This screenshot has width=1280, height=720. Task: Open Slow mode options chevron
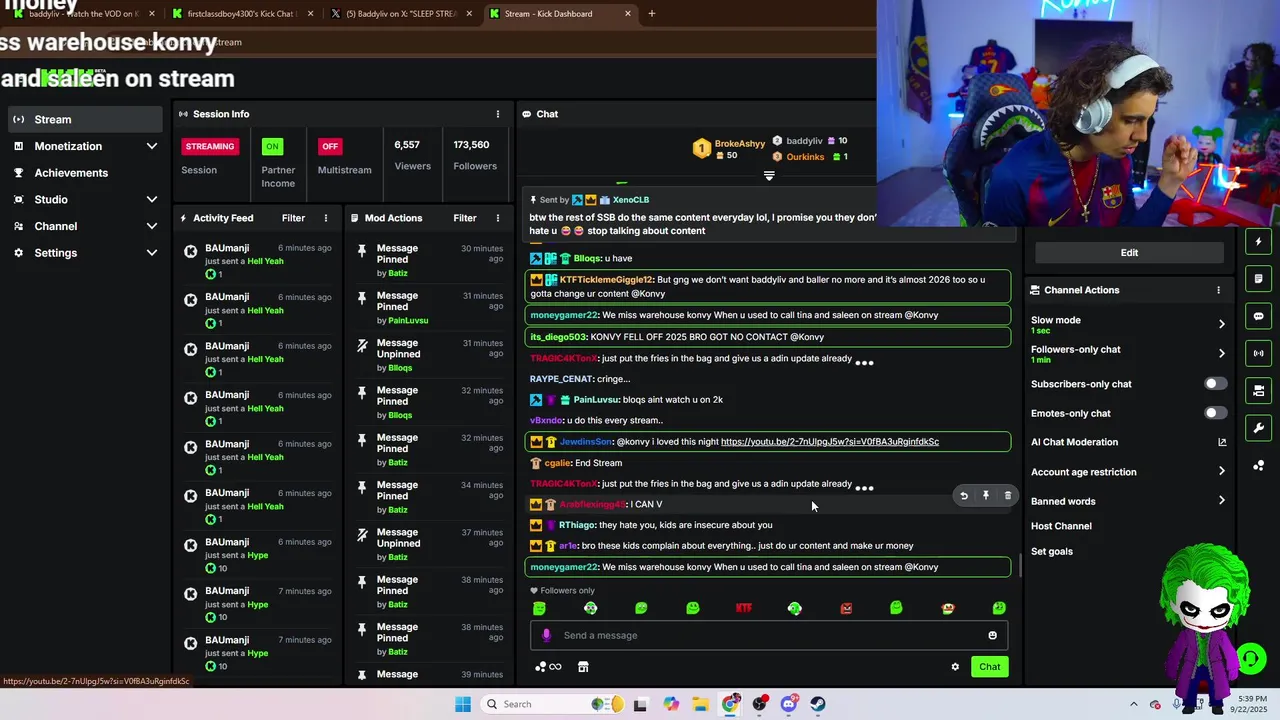[x=1221, y=324]
